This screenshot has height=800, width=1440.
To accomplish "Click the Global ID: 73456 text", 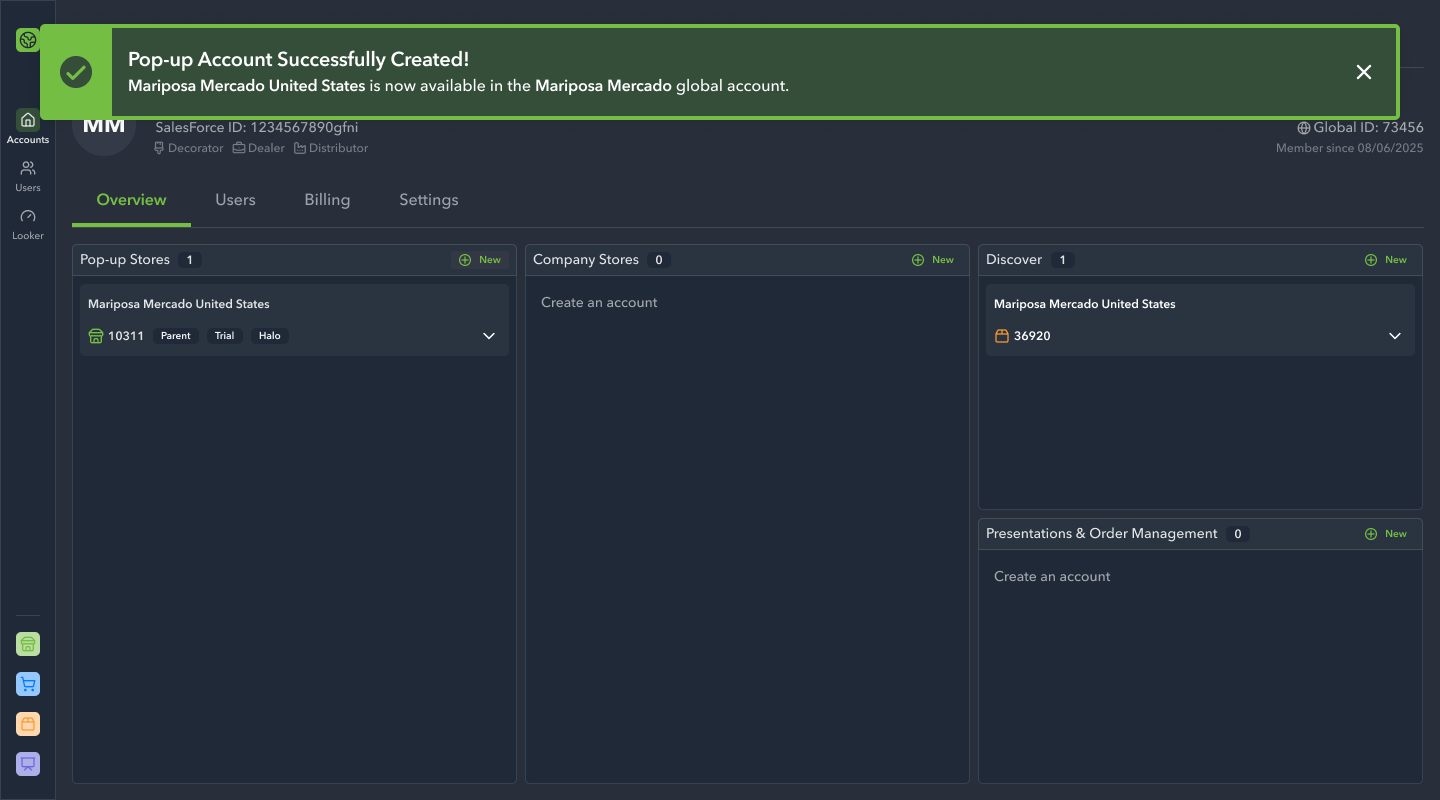I will [1368, 128].
